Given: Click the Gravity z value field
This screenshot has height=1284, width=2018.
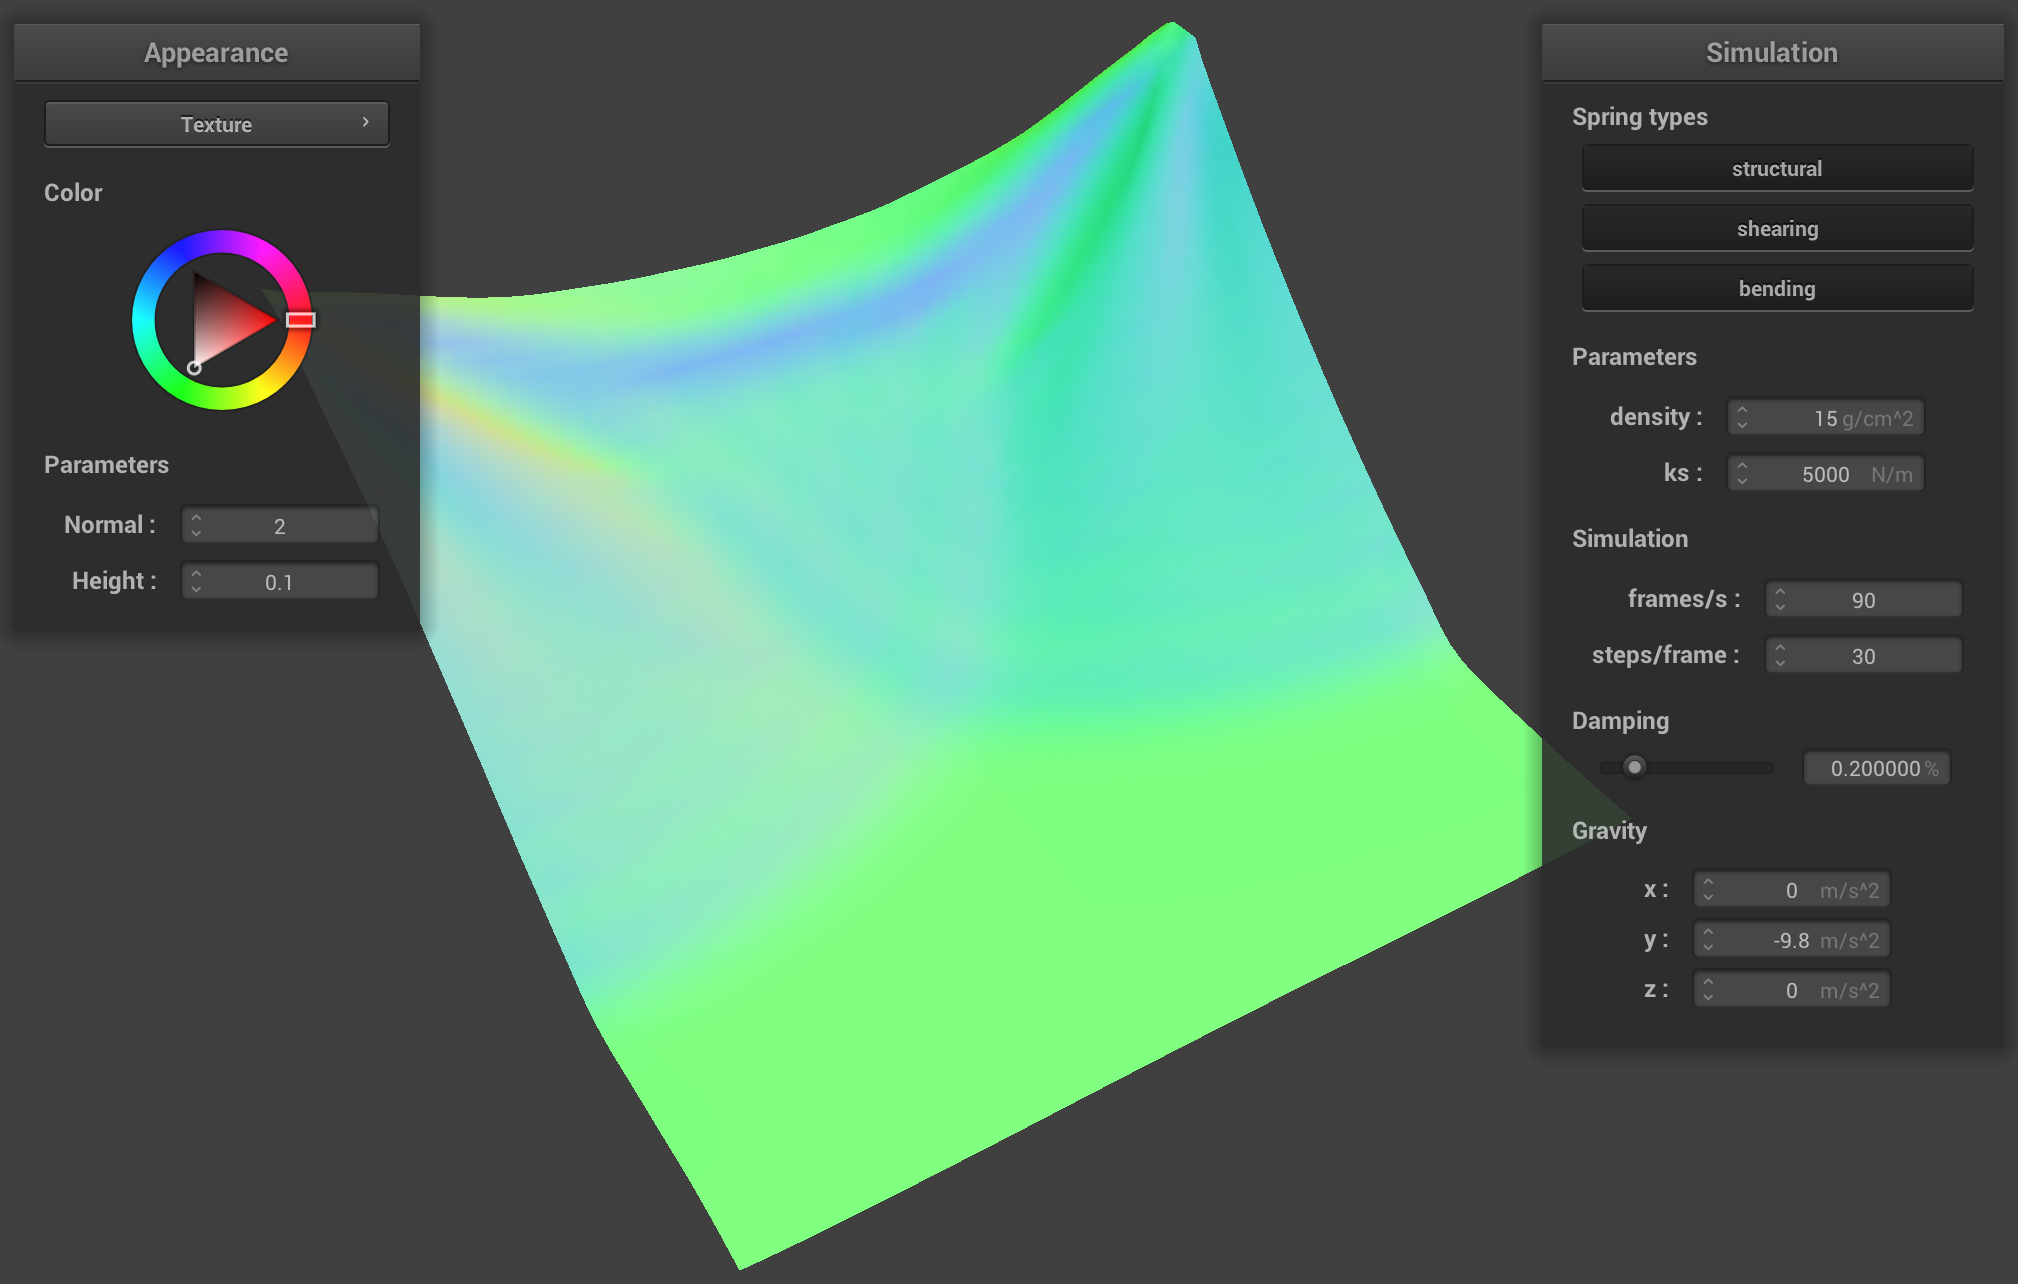Looking at the screenshot, I should pos(1792,989).
